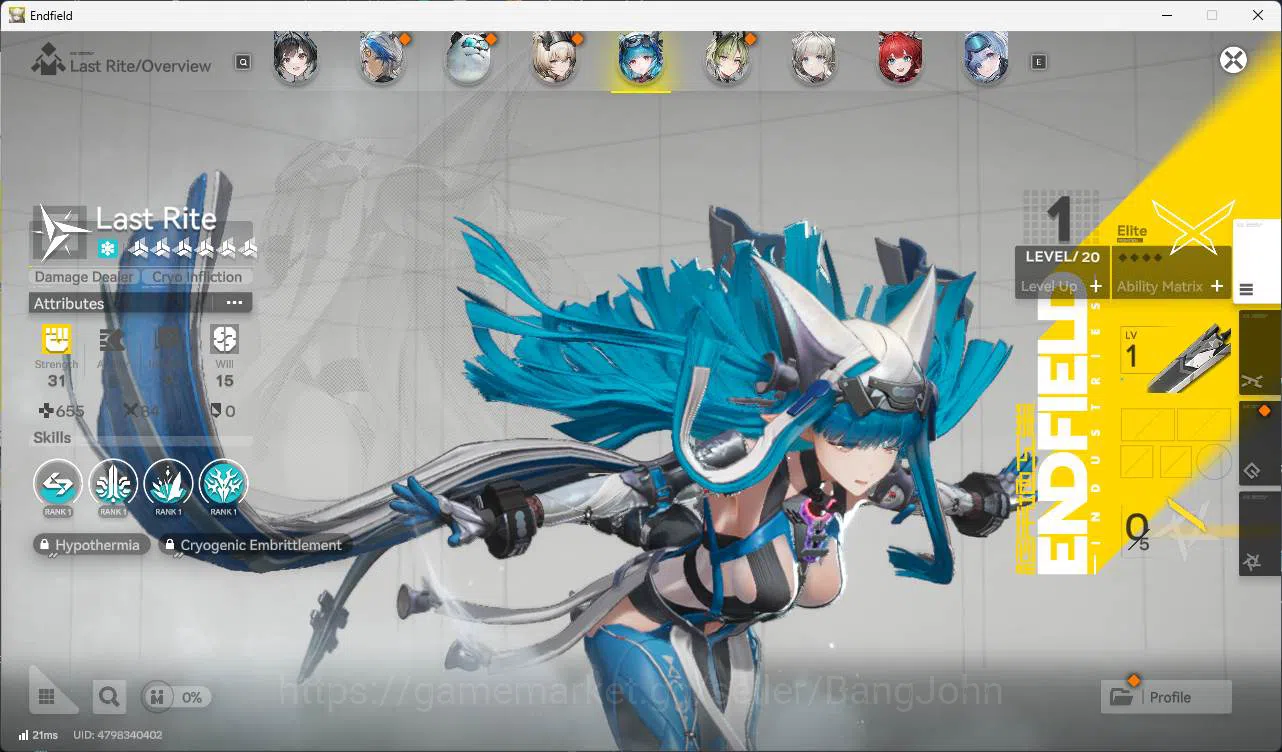Viewport: 1282px width, 752px height.
Task: Click the defense shield value 0
Action: click(221, 411)
